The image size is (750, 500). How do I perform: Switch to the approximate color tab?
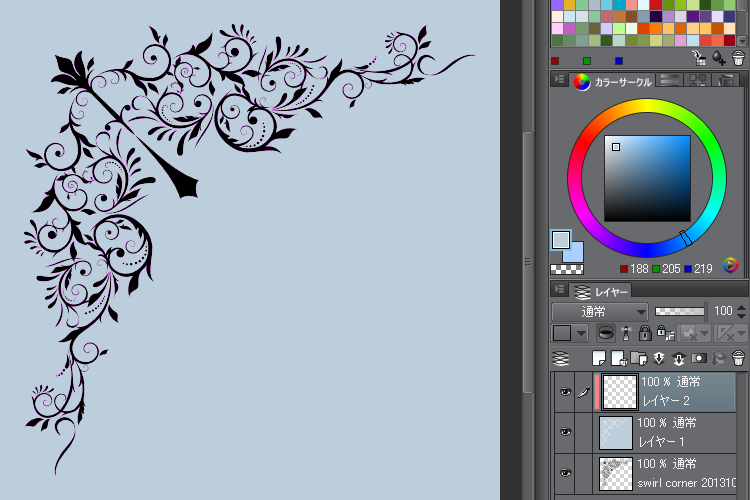[x=726, y=80]
